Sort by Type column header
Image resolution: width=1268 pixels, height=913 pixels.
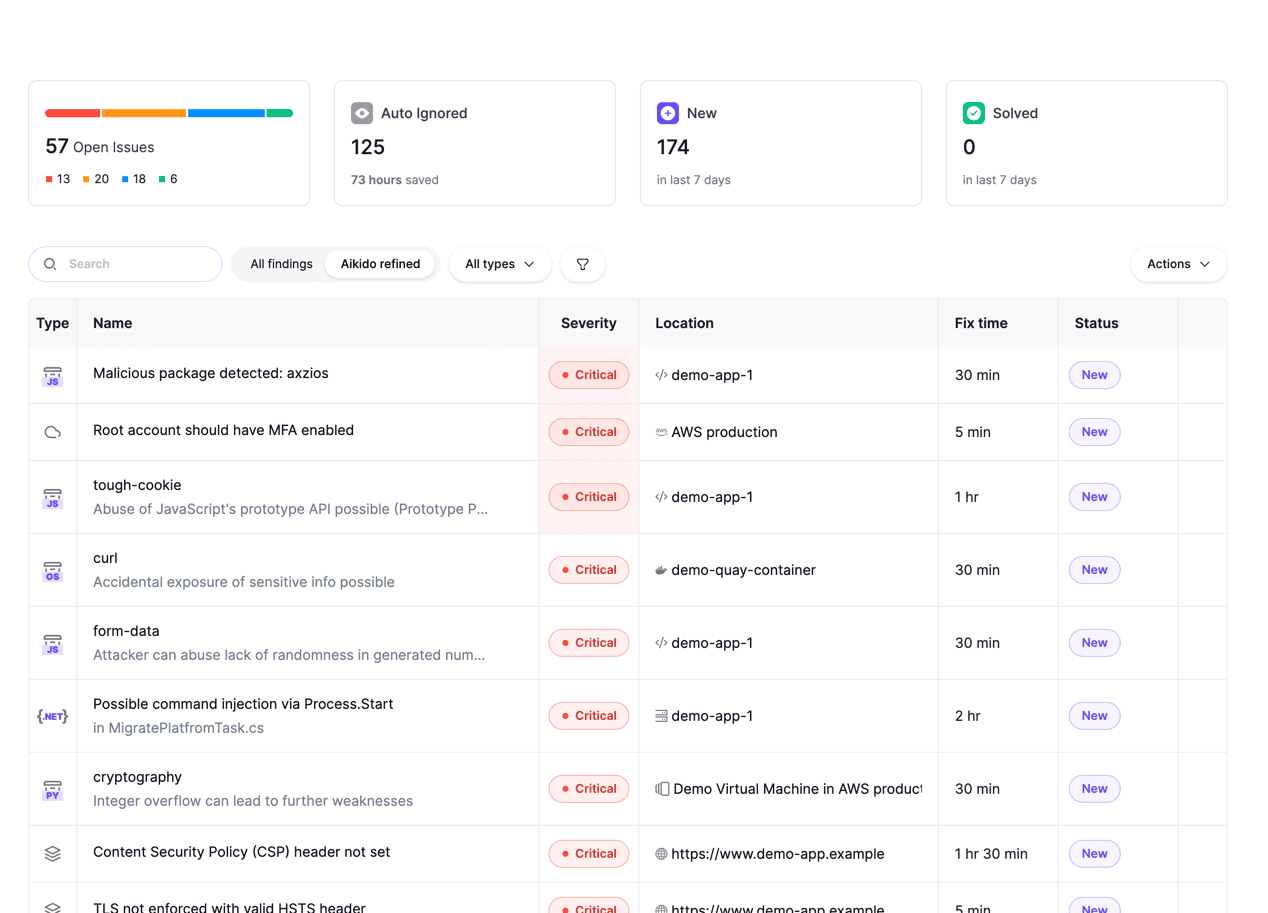pos(52,323)
